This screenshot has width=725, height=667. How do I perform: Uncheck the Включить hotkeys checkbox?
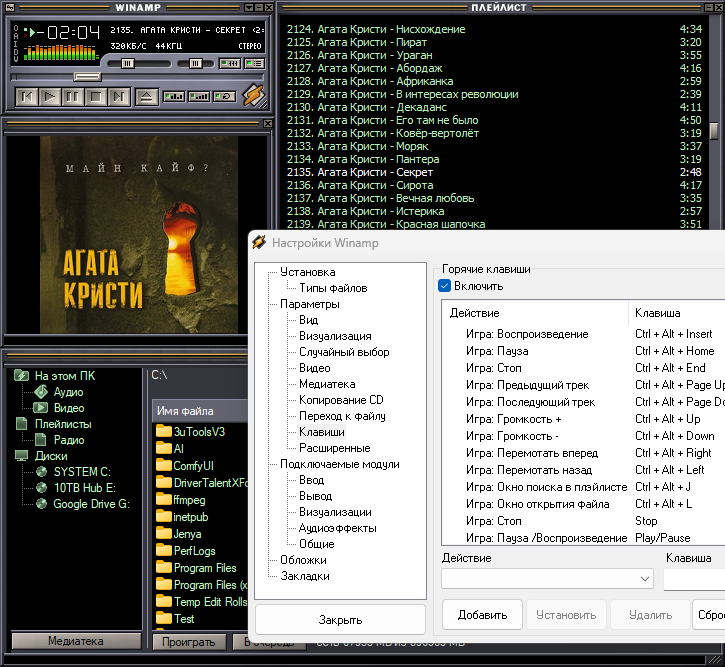pyautogui.click(x=445, y=286)
